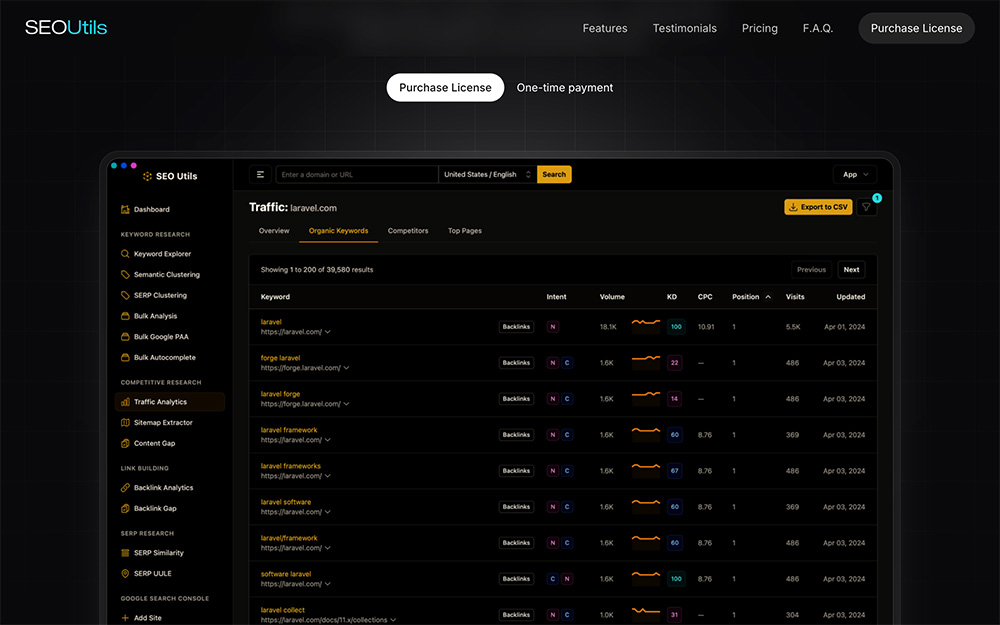Open the filter funnel icon
The width and height of the screenshot is (1000, 625).
click(x=866, y=207)
